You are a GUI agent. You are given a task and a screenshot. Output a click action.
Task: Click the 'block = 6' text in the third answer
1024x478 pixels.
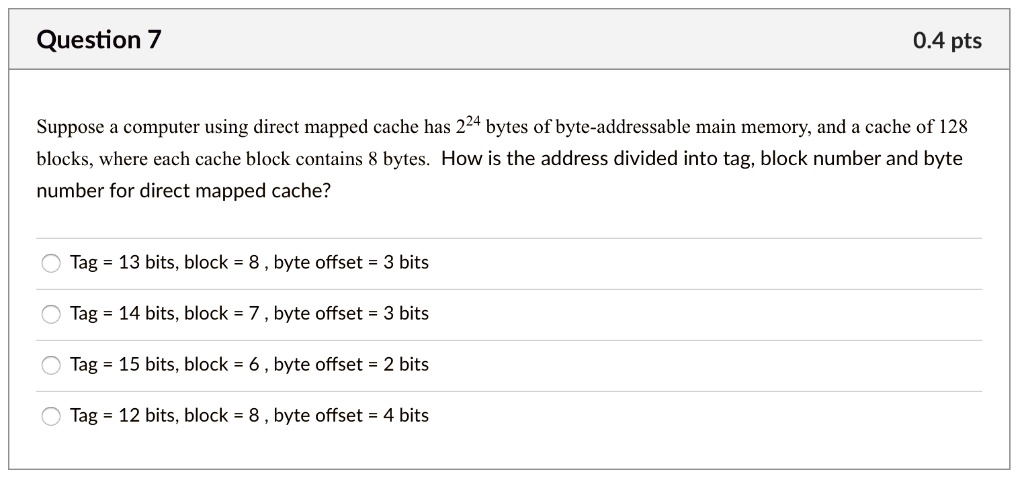223,364
